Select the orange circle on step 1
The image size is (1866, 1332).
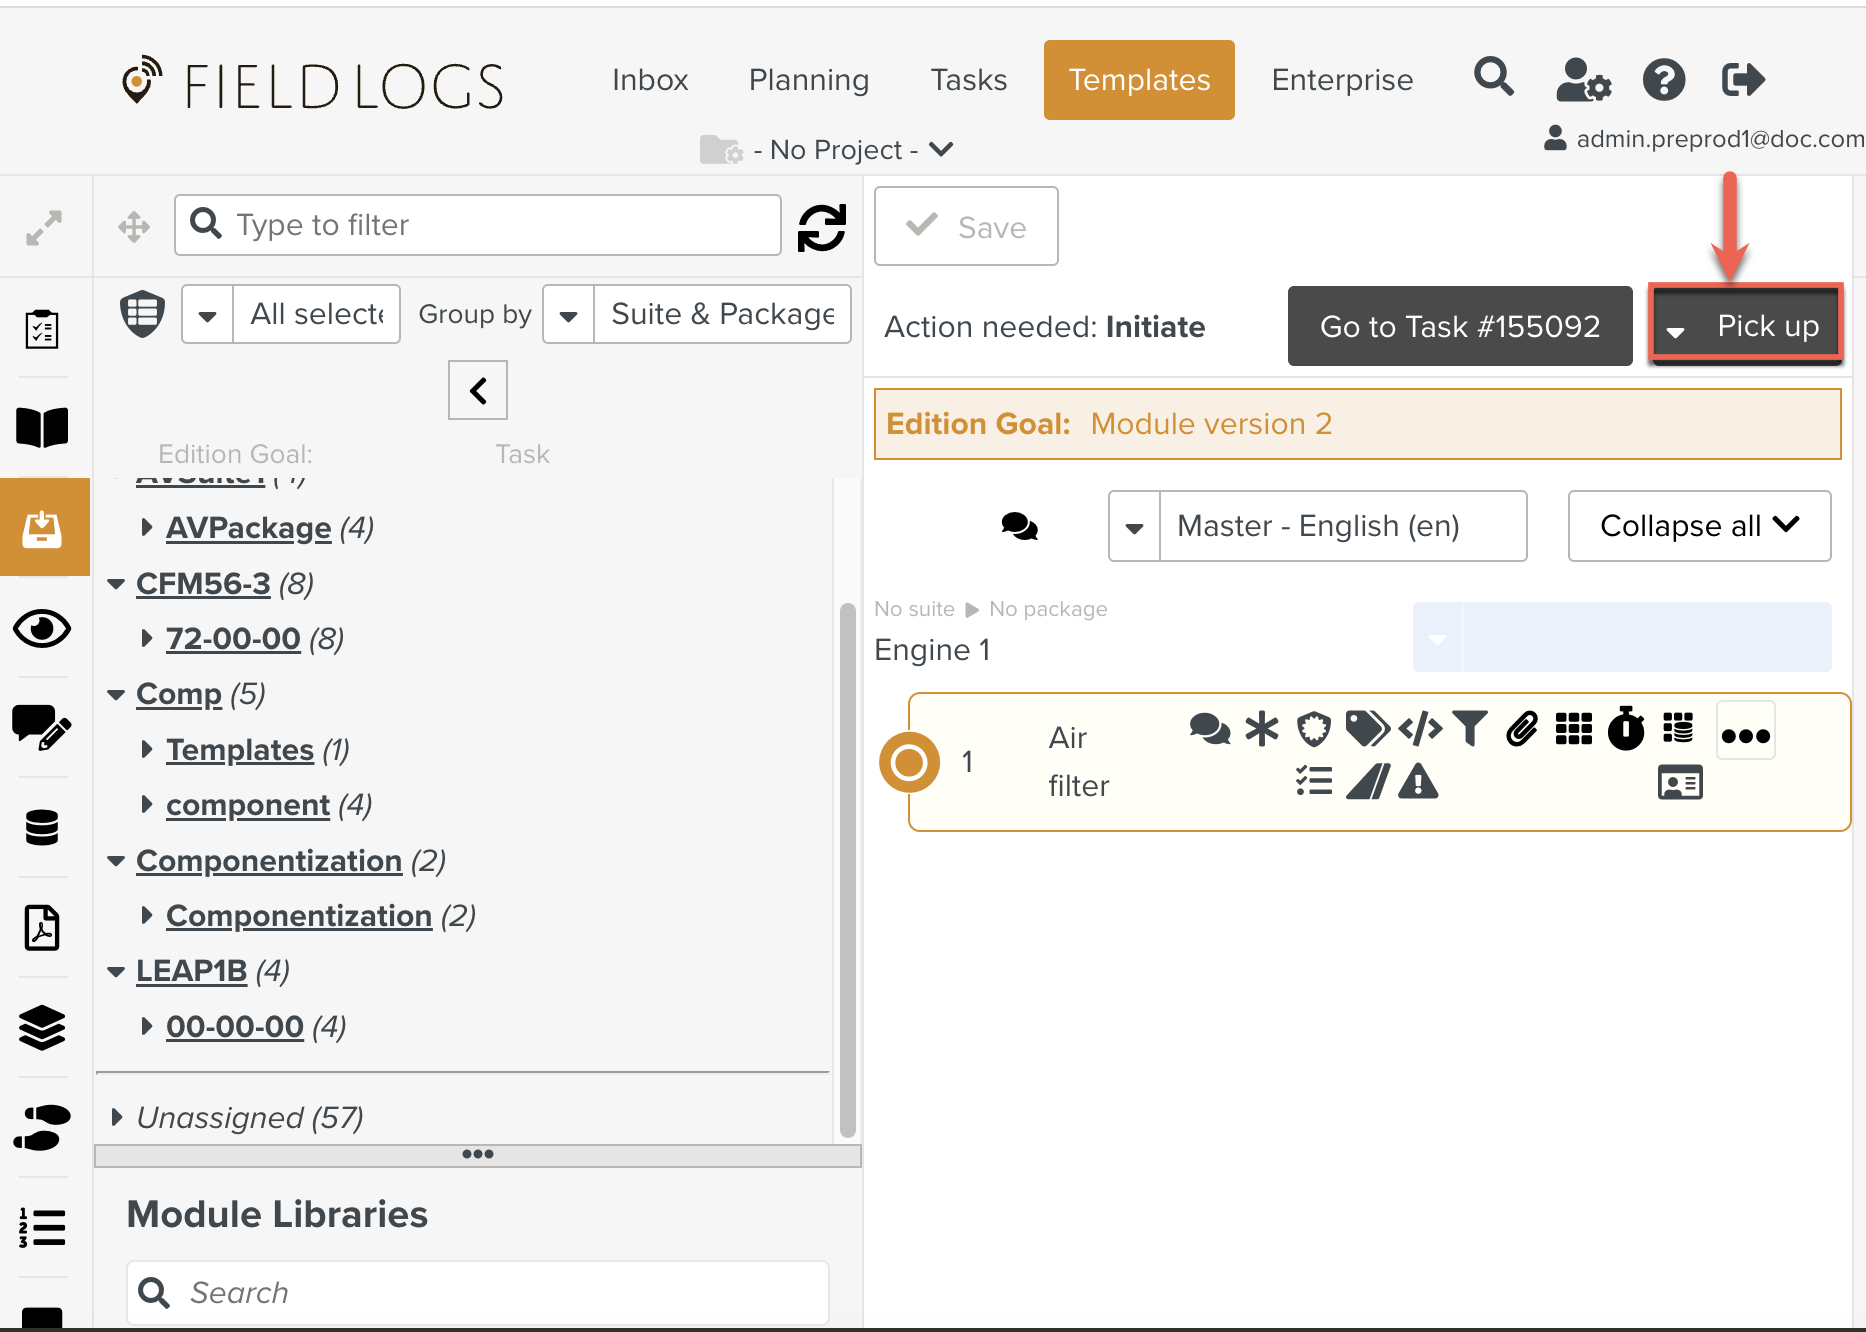908,762
